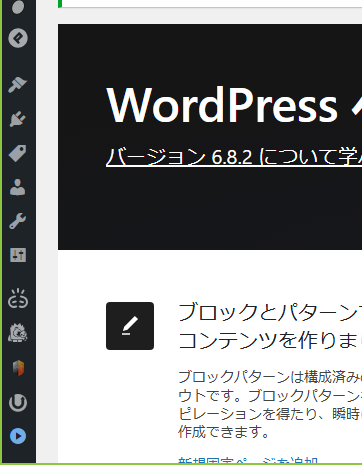The height and width of the screenshot is (465, 362).
Task: Expand the sidebar with blue play button
Action: (18, 436)
